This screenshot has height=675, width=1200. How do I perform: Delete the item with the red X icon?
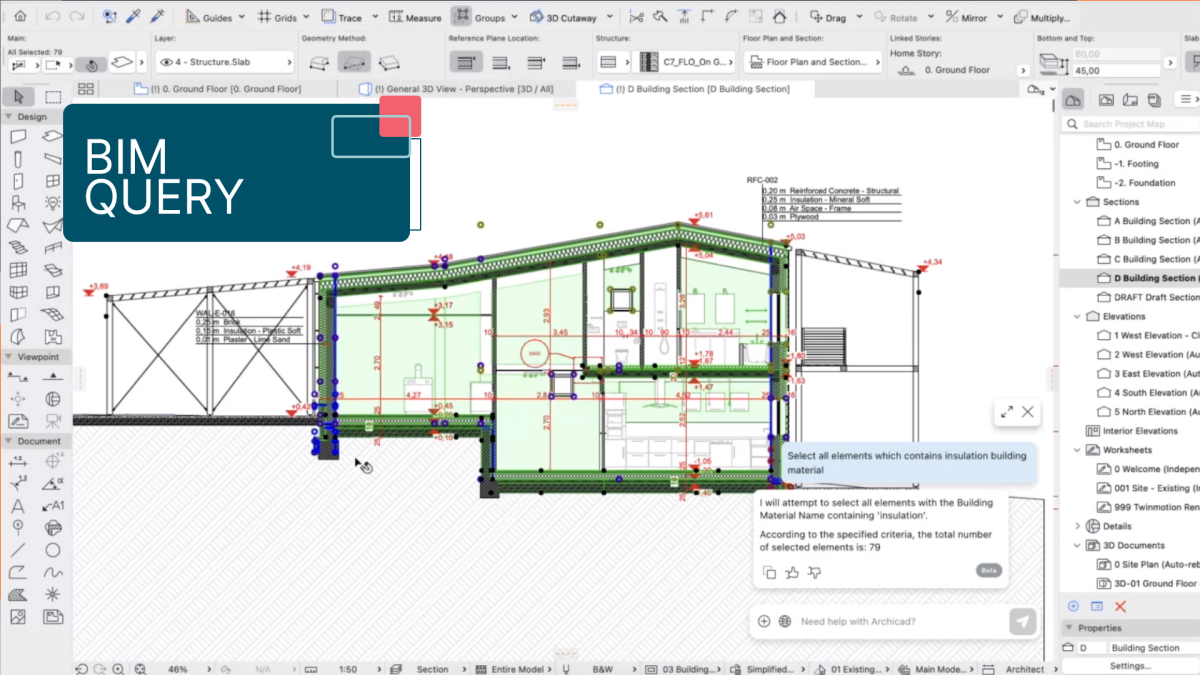1120,606
